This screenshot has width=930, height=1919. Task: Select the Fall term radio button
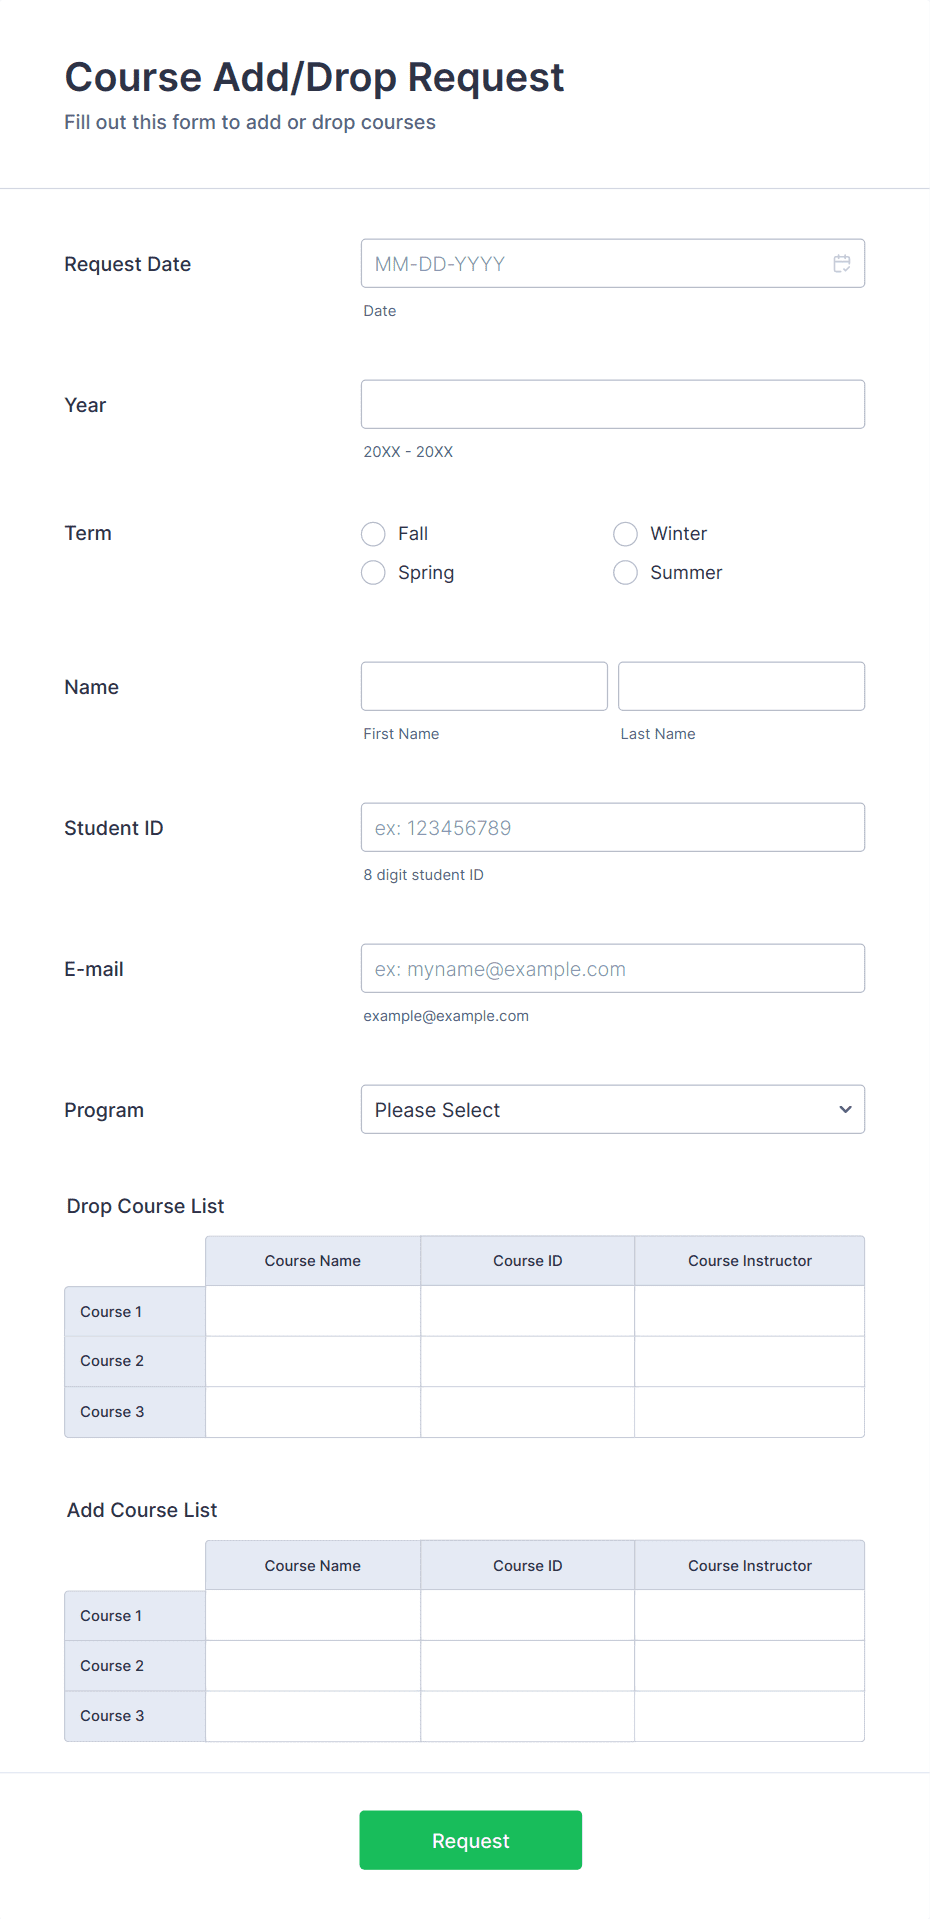(373, 533)
